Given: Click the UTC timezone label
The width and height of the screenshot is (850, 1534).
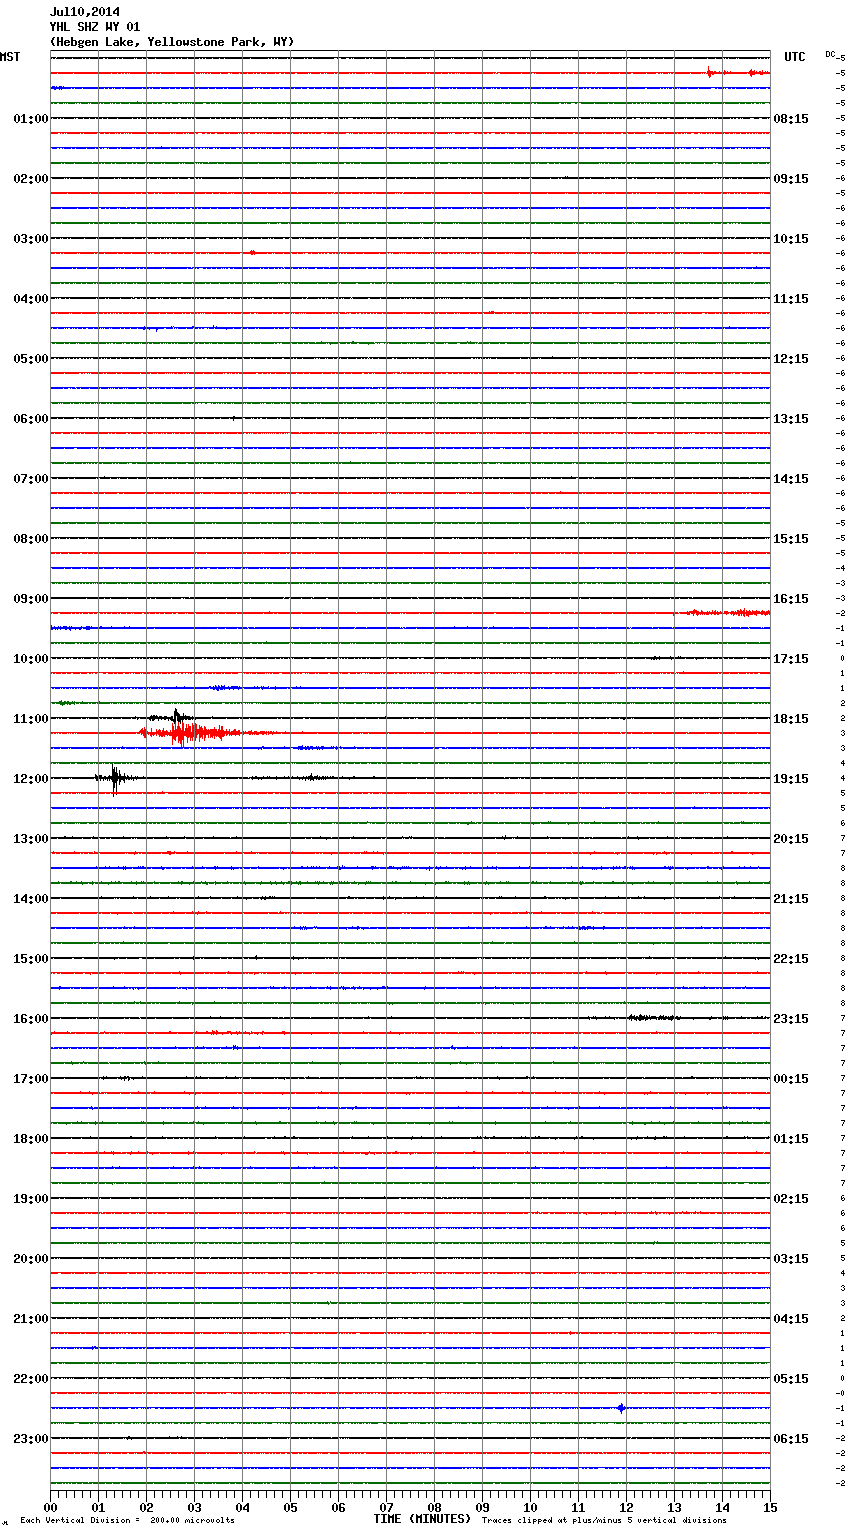Looking at the screenshot, I should pyautogui.click(x=795, y=57).
